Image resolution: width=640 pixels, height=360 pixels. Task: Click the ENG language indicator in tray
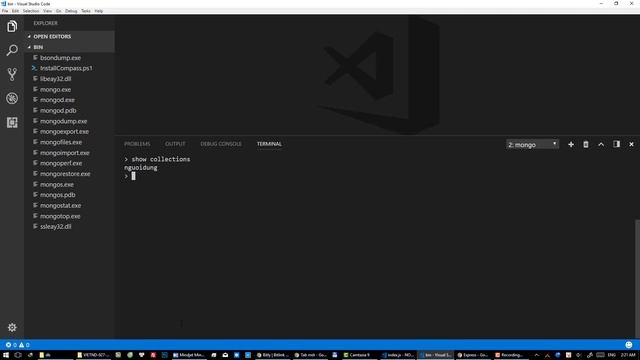coord(611,355)
